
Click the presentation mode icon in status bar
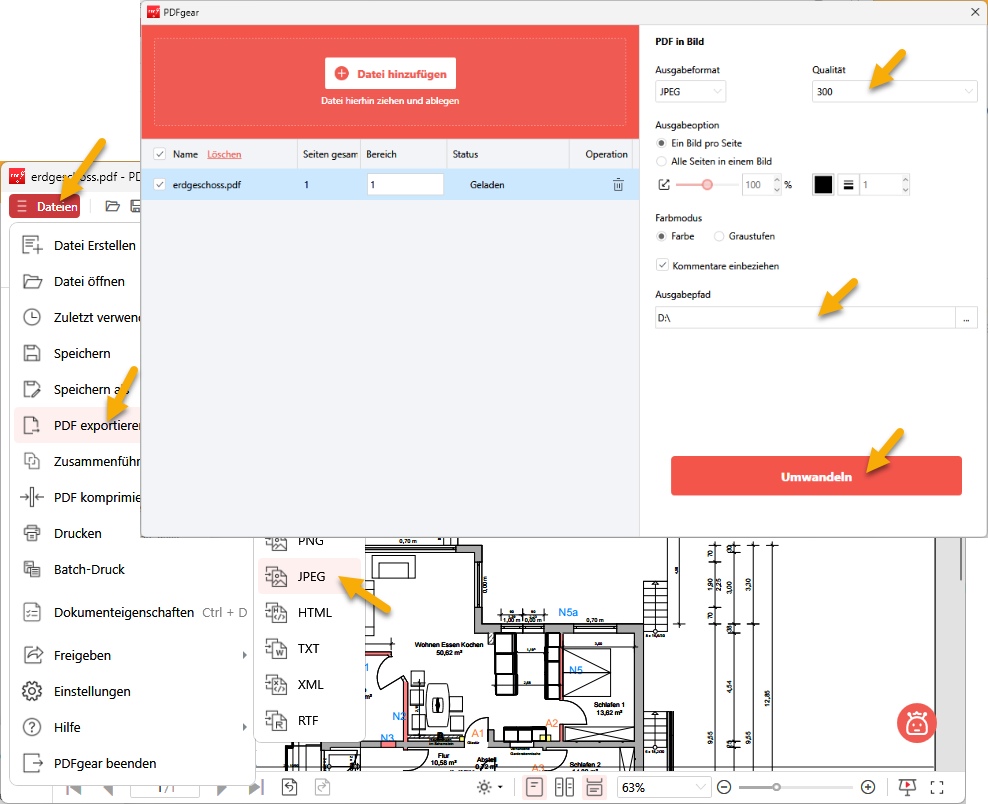click(x=907, y=787)
